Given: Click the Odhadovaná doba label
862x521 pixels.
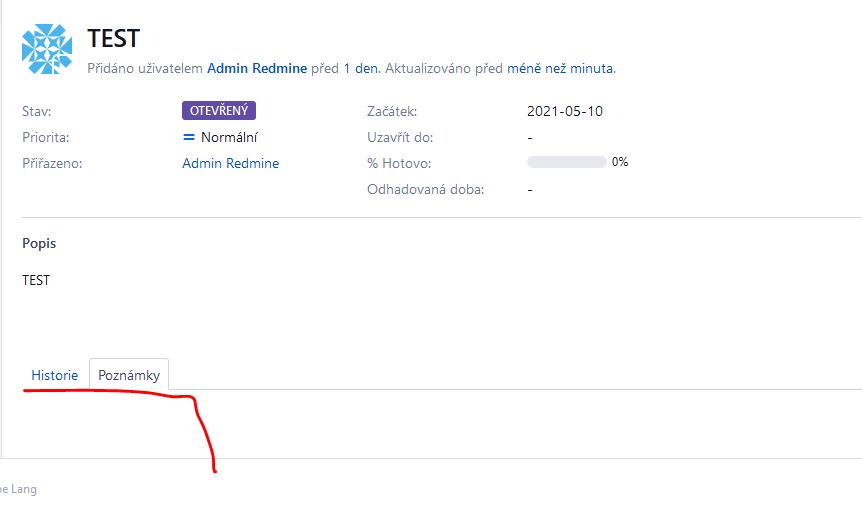Looking at the screenshot, I should [426, 190].
